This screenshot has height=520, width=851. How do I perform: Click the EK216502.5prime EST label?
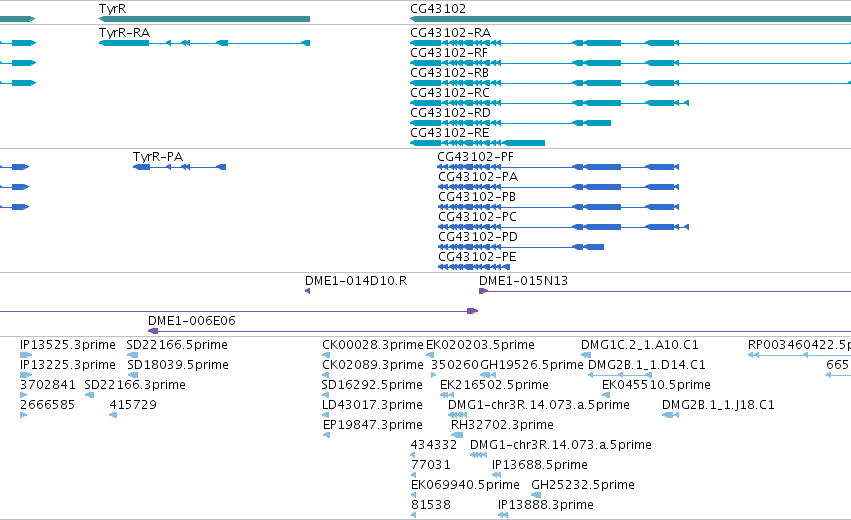[x=494, y=385]
